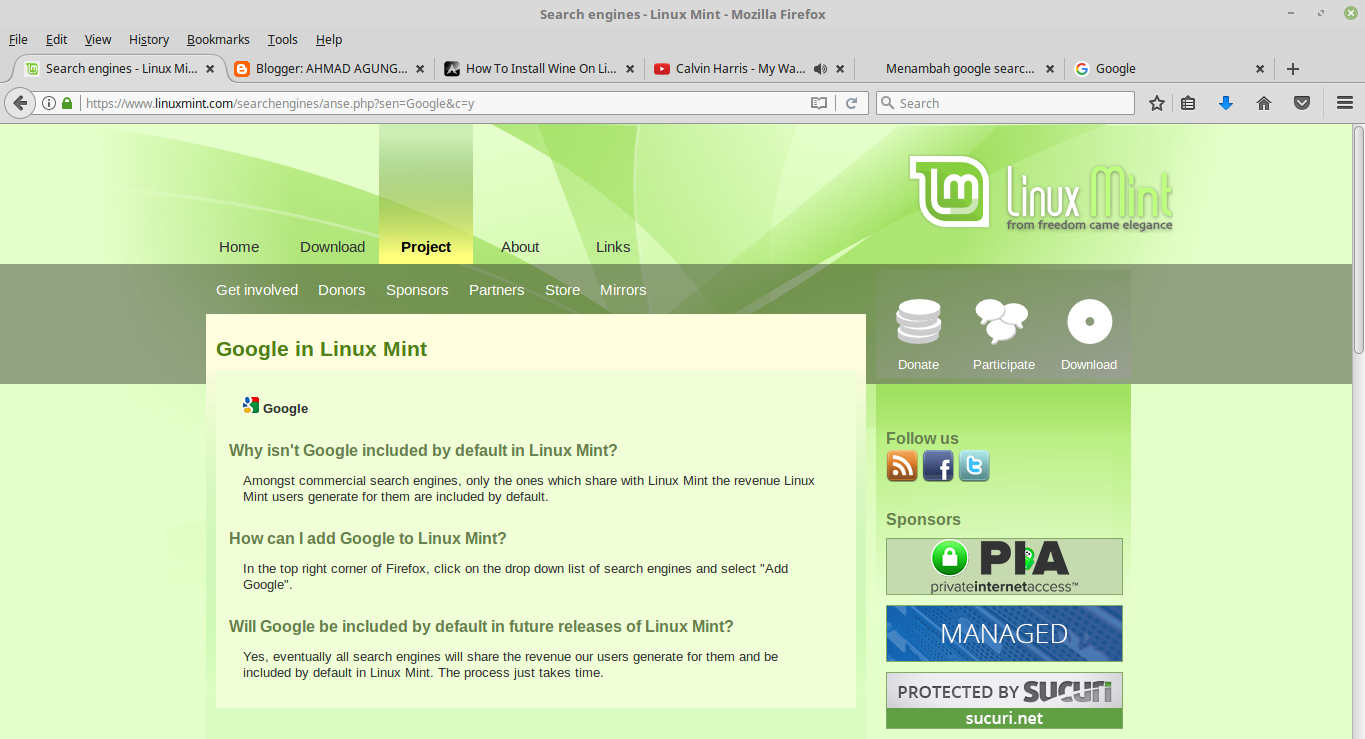Open the View menu
Viewport: 1365px width, 739px height.
[x=98, y=39]
